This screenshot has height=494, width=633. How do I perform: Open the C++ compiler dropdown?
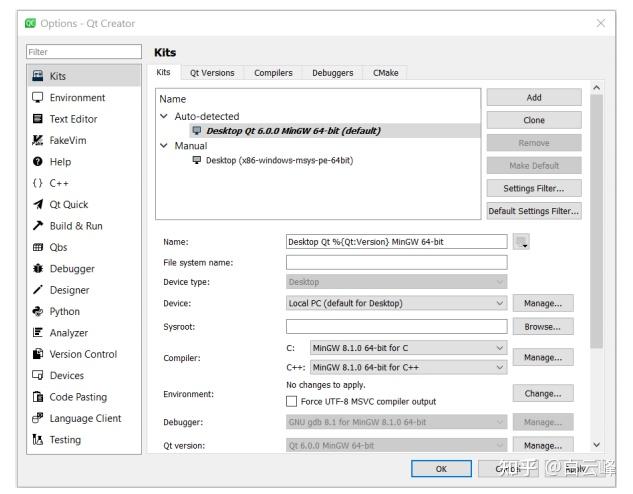click(408, 367)
